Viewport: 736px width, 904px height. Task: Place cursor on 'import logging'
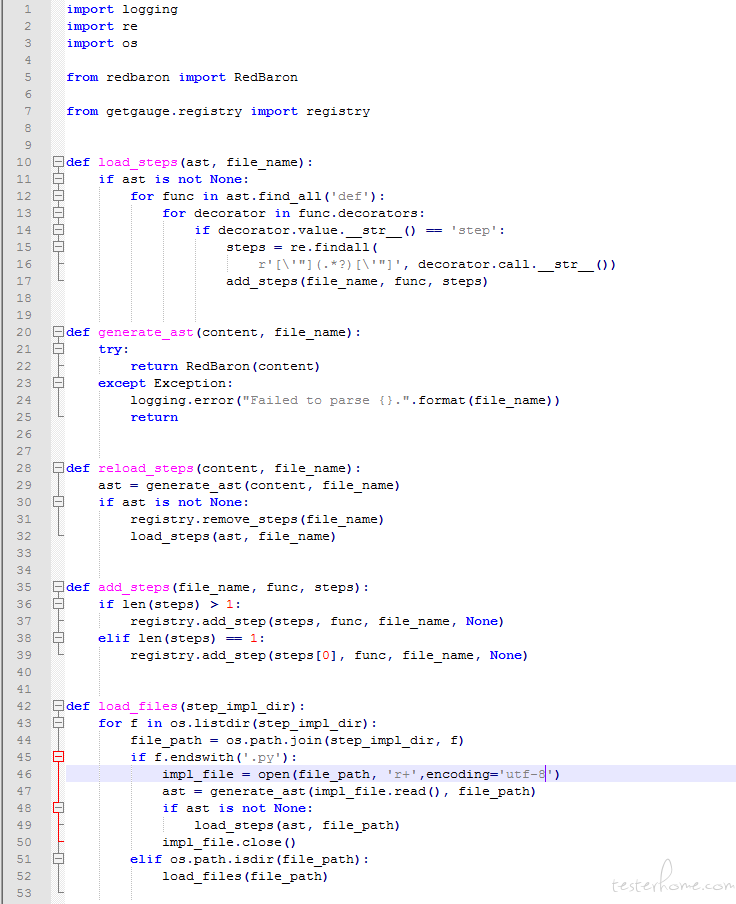[x=122, y=10]
